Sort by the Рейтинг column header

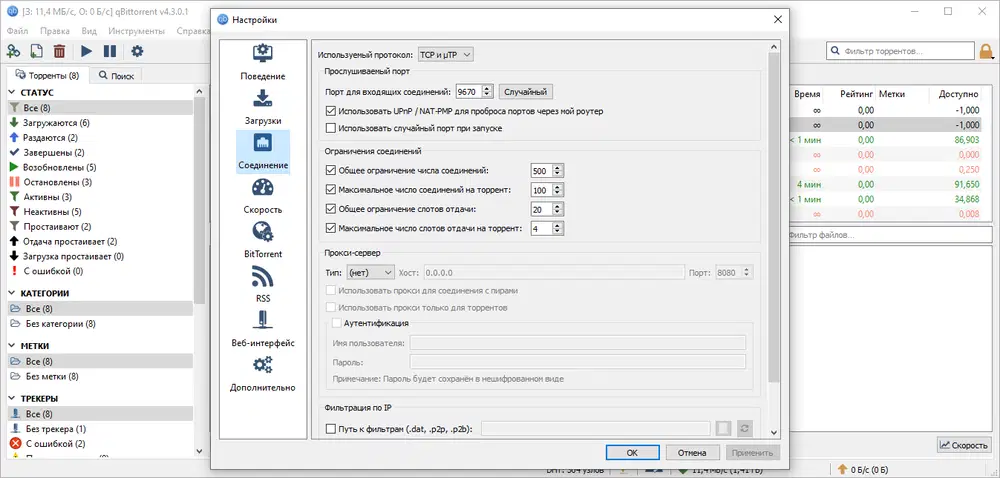click(x=857, y=94)
